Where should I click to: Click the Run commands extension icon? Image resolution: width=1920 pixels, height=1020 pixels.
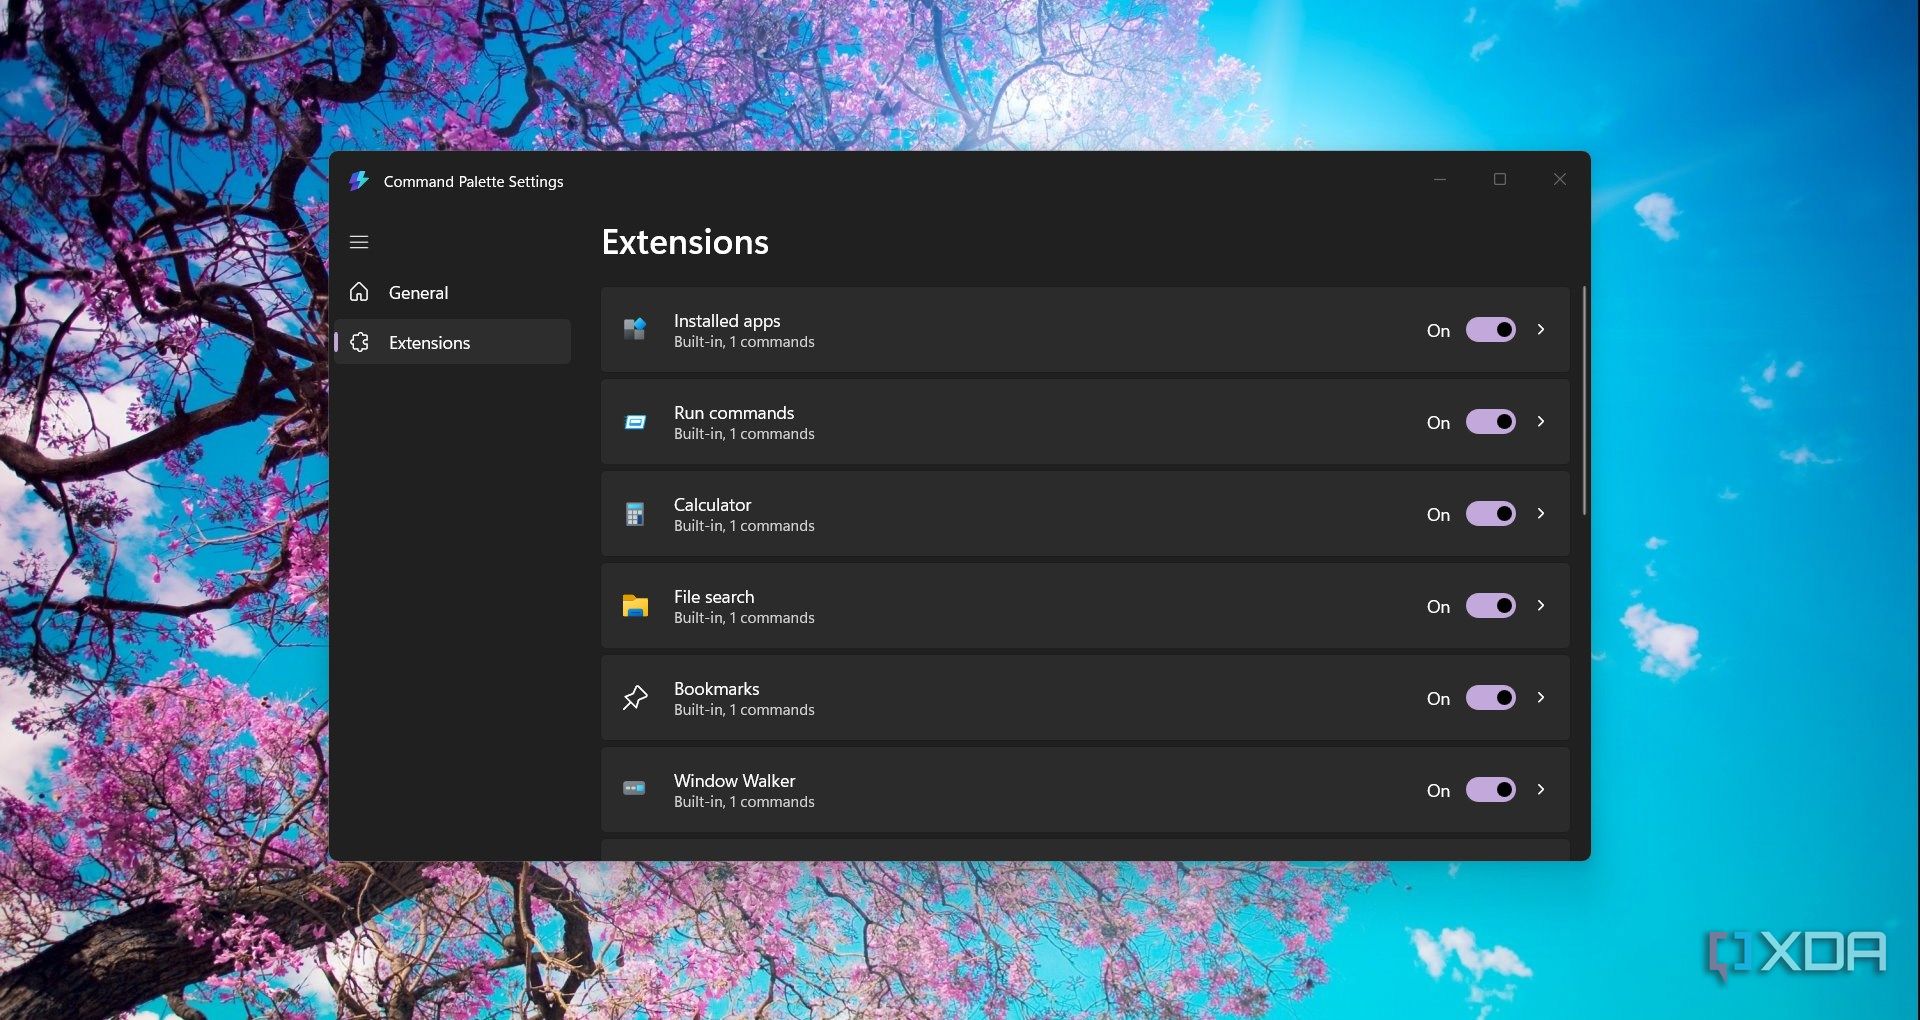click(635, 422)
